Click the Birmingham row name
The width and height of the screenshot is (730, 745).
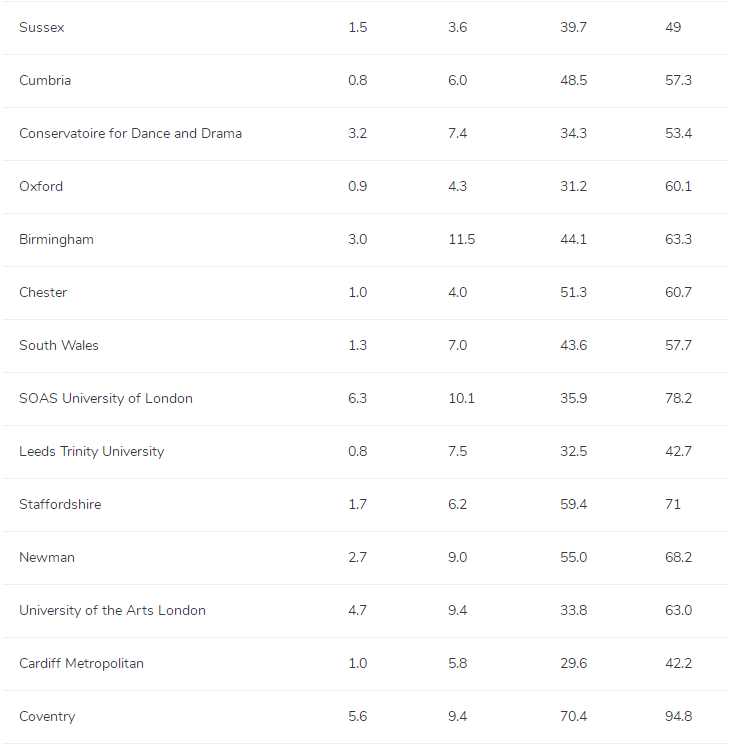click(x=56, y=240)
